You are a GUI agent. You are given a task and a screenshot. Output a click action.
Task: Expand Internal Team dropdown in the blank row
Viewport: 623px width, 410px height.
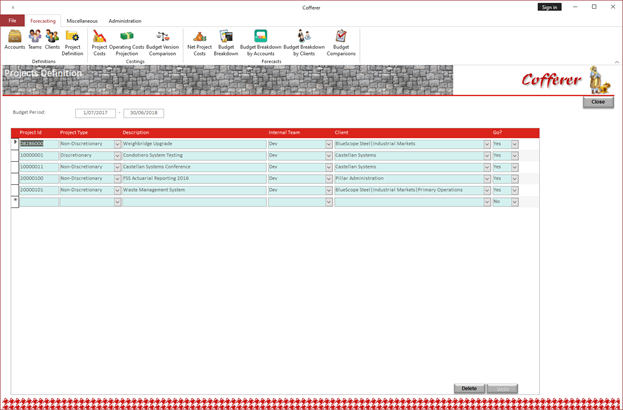point(329,202)
